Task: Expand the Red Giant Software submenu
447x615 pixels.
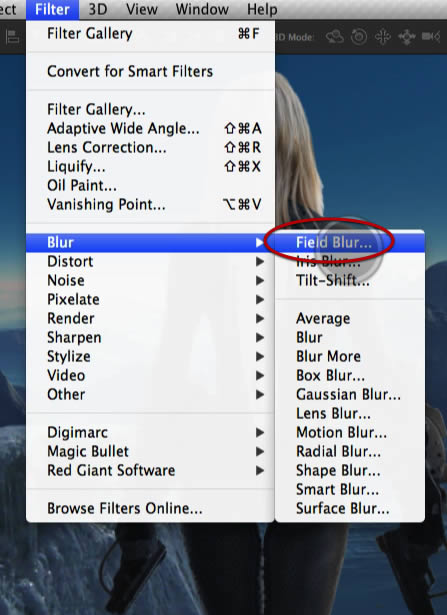Action: tap(150, 470)
